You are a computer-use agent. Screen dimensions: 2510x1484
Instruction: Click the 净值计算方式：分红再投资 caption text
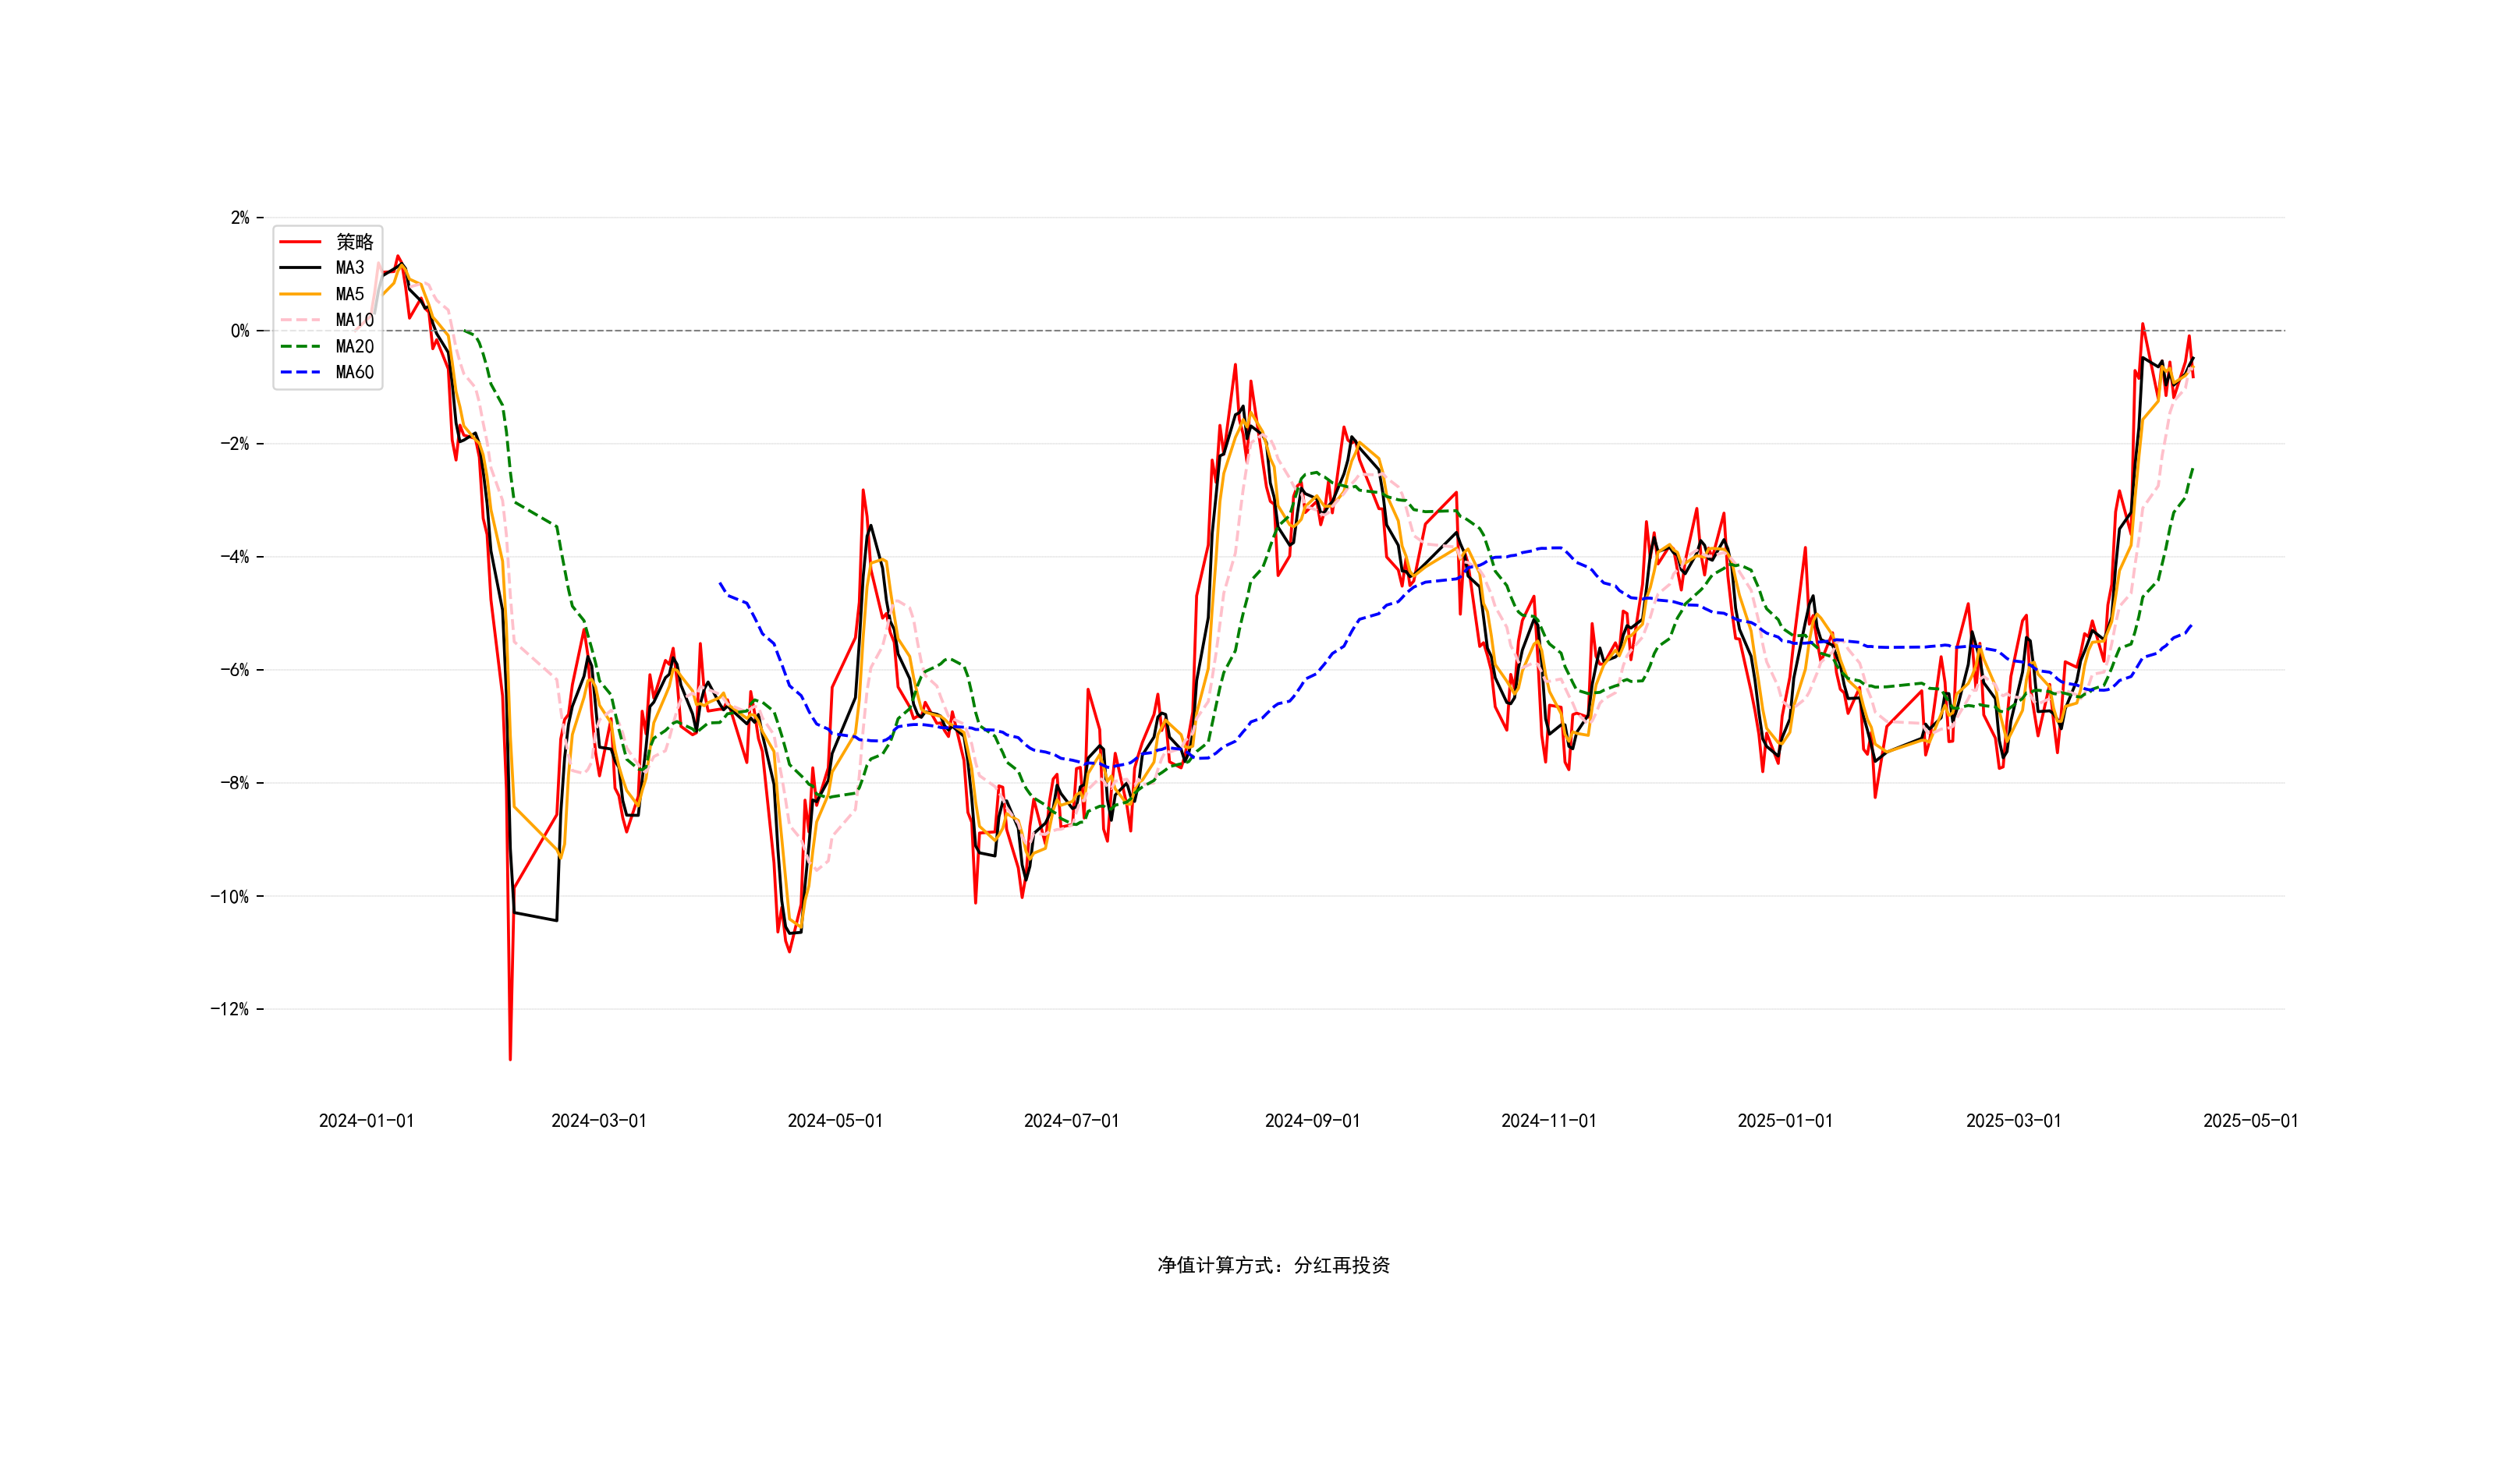tap(1273, 1266)
